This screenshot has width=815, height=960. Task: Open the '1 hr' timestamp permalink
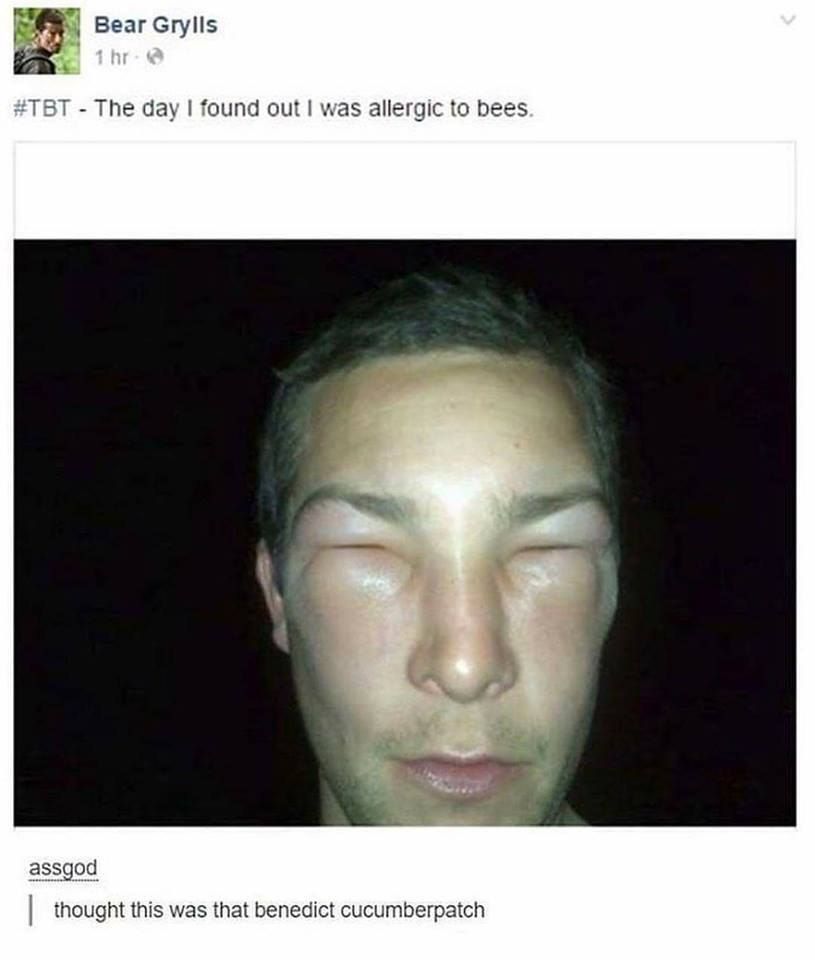(x=112, y=58)
